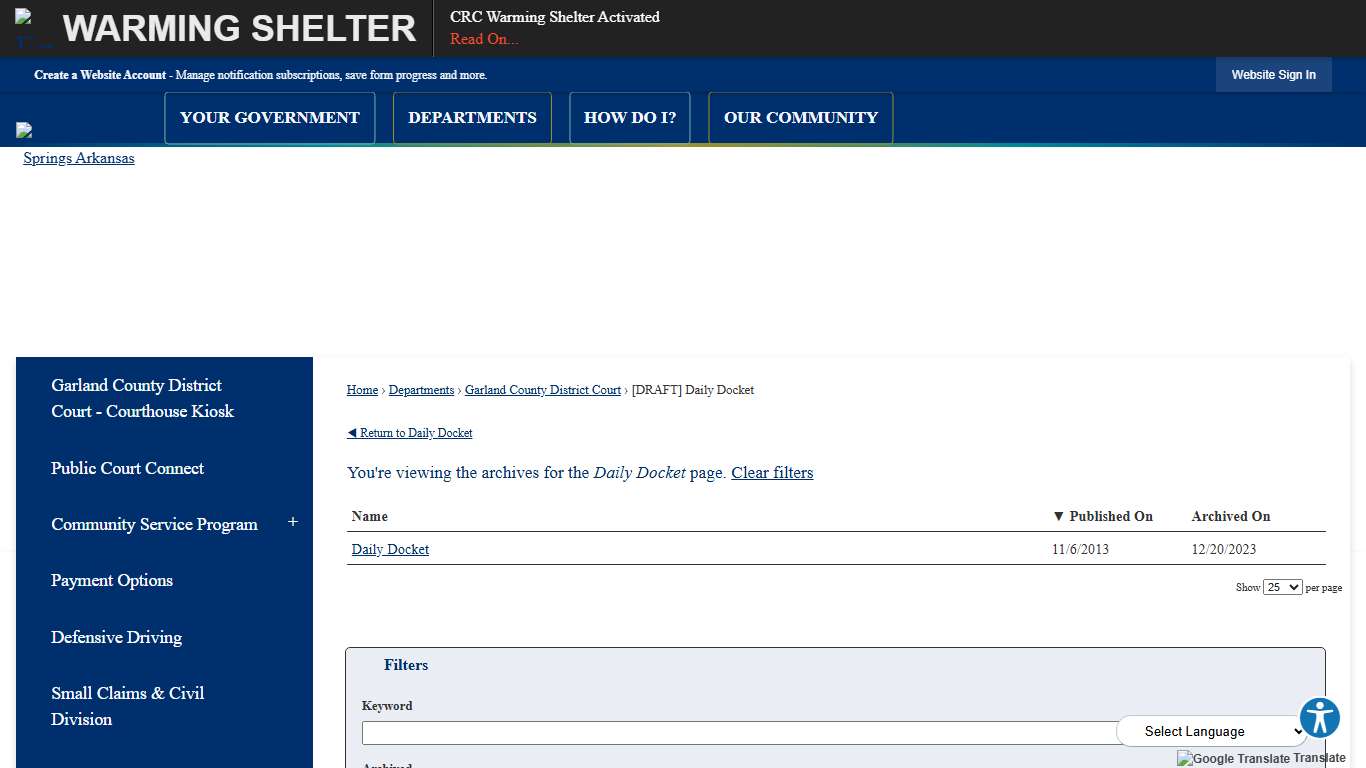
Task: Sort by Archived On column header
Action: (1230, 516)
